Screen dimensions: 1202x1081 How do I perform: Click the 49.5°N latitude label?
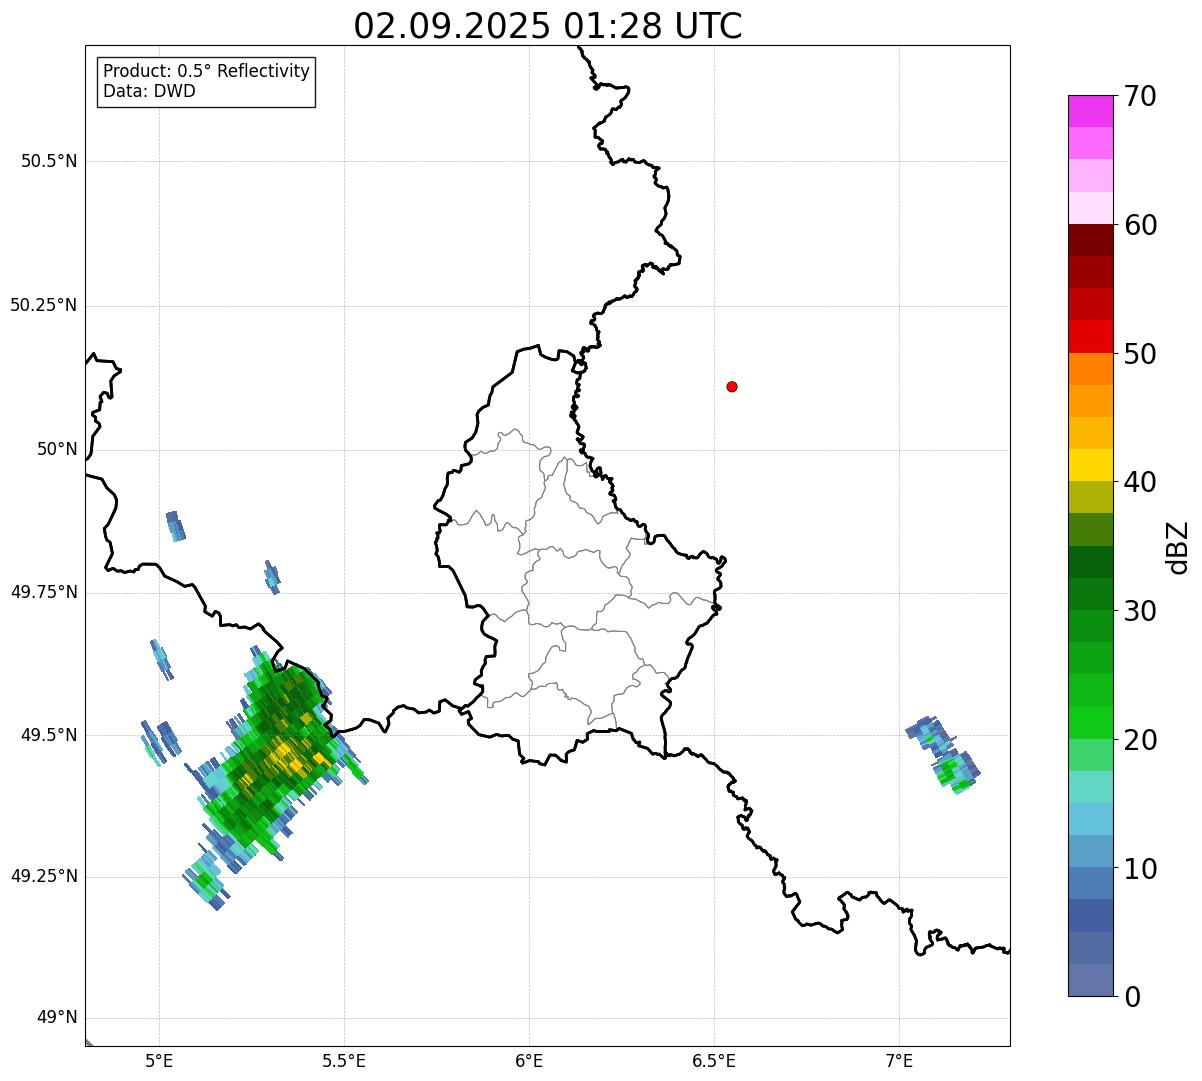49,735
